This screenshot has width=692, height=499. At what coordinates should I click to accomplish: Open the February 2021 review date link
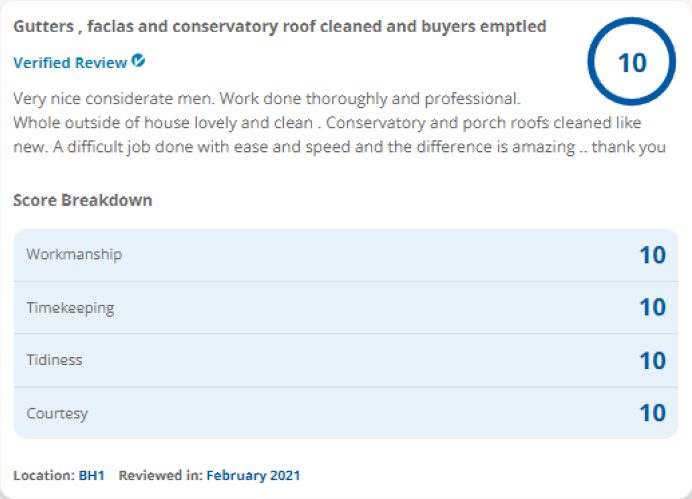253,475
